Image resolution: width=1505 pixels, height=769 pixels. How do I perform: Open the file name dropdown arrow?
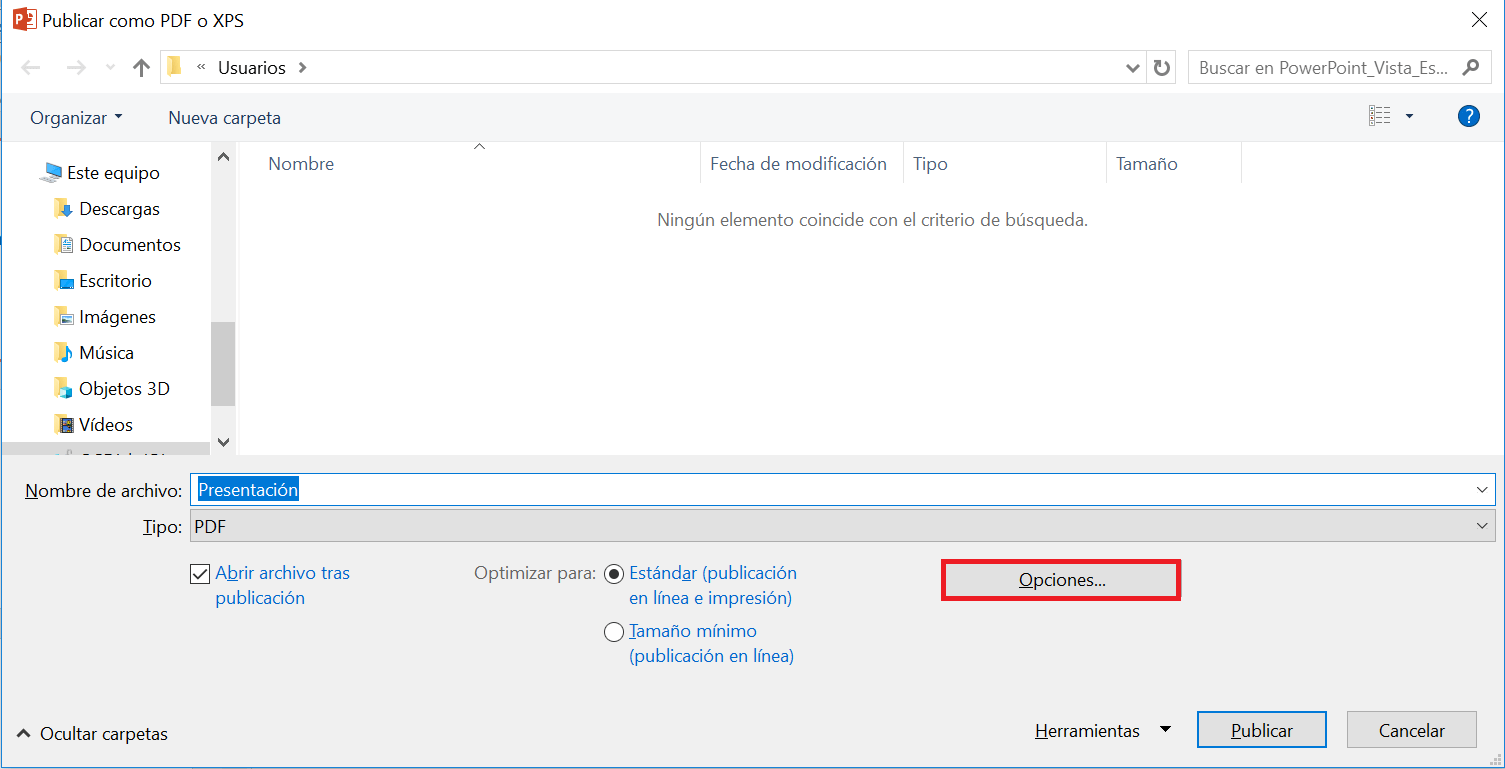1482,490
